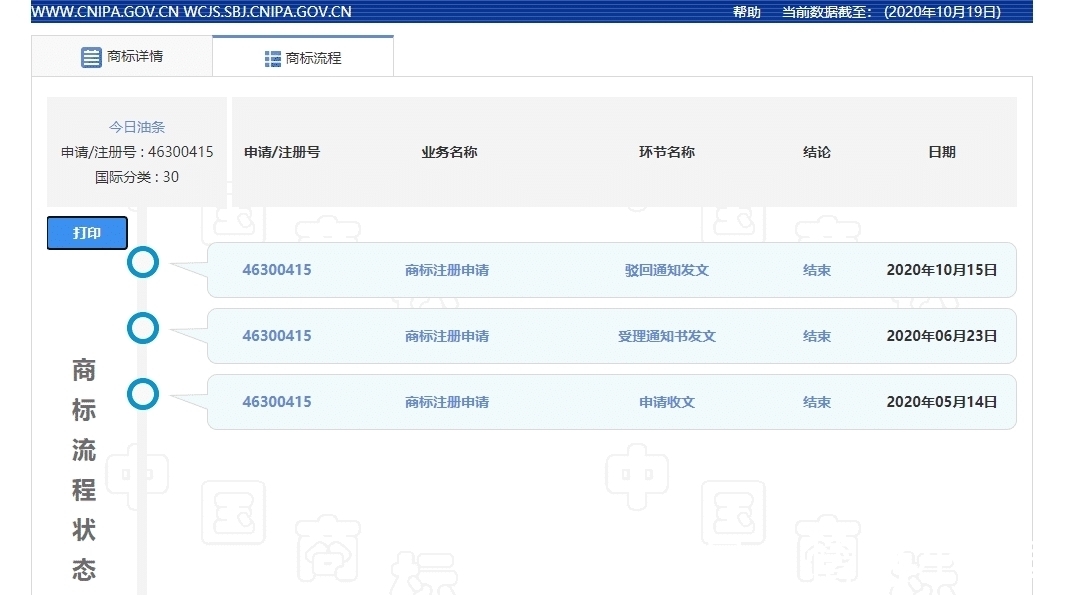Click 结束 in the 驳回通知发文 row
The width and height of the screenshot is (1080, 595).
pyautogui.click(x=817, y=270)
